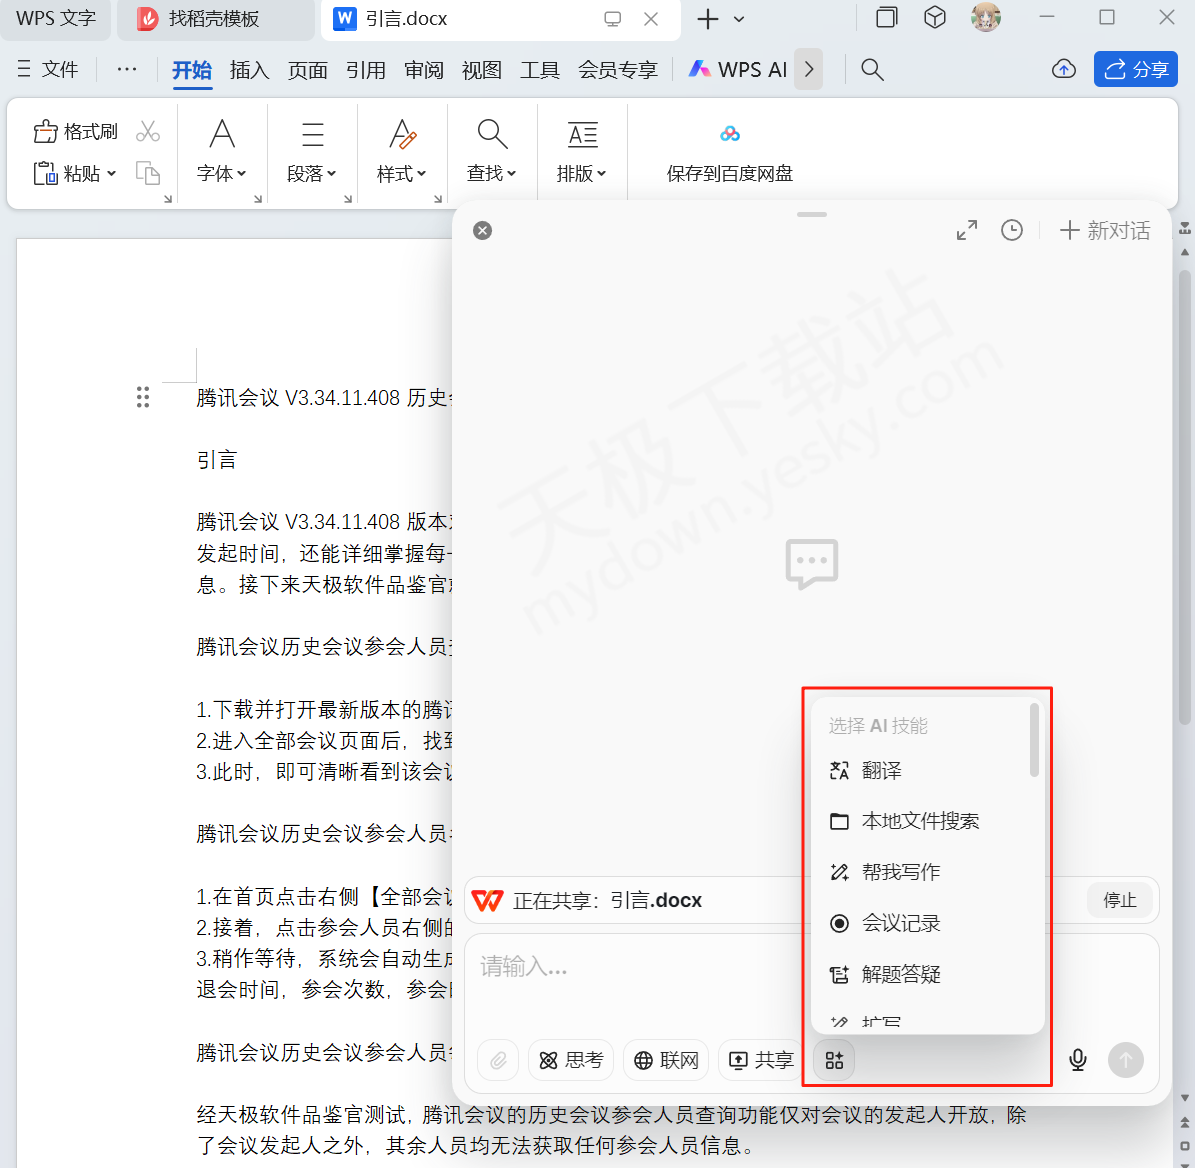
Task: Click the AI panel top drag handle
Action: point(812,214)
